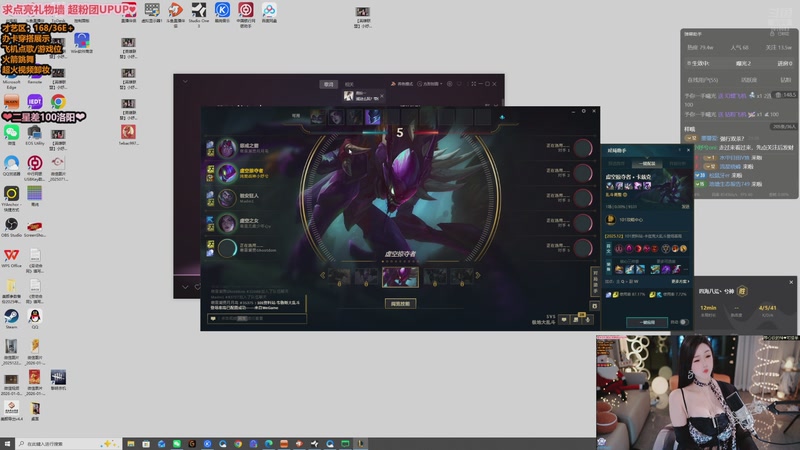Click the 4/5/41 KDA value
Screen dimensions: 800x450
(x=767, y=308)
